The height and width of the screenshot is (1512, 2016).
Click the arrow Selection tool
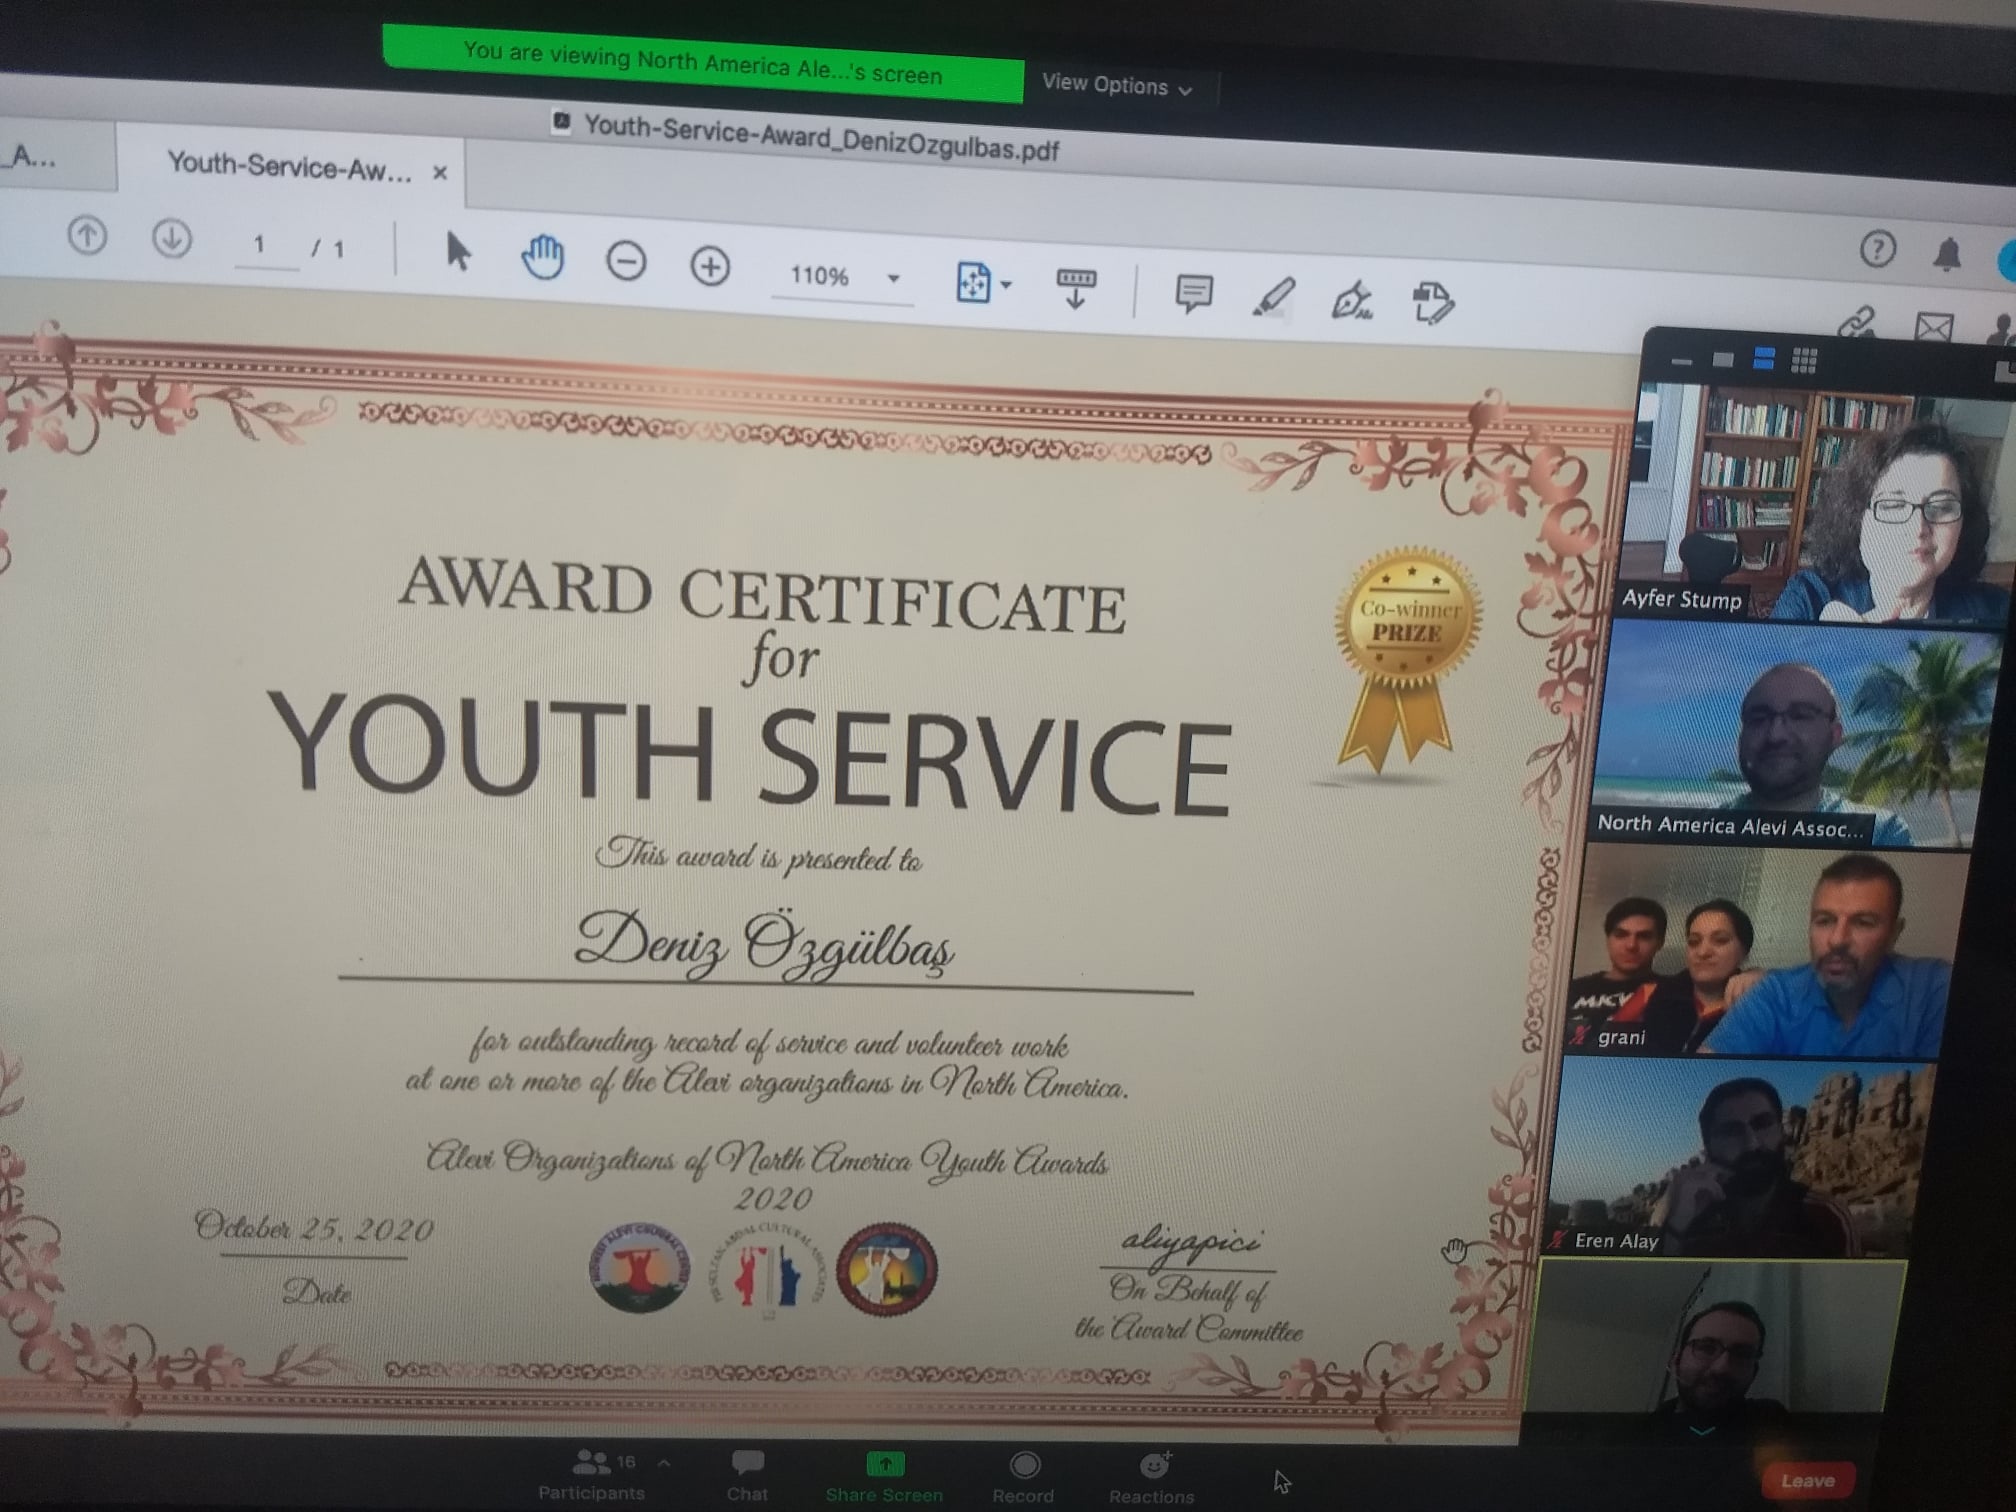click(458, 252)
